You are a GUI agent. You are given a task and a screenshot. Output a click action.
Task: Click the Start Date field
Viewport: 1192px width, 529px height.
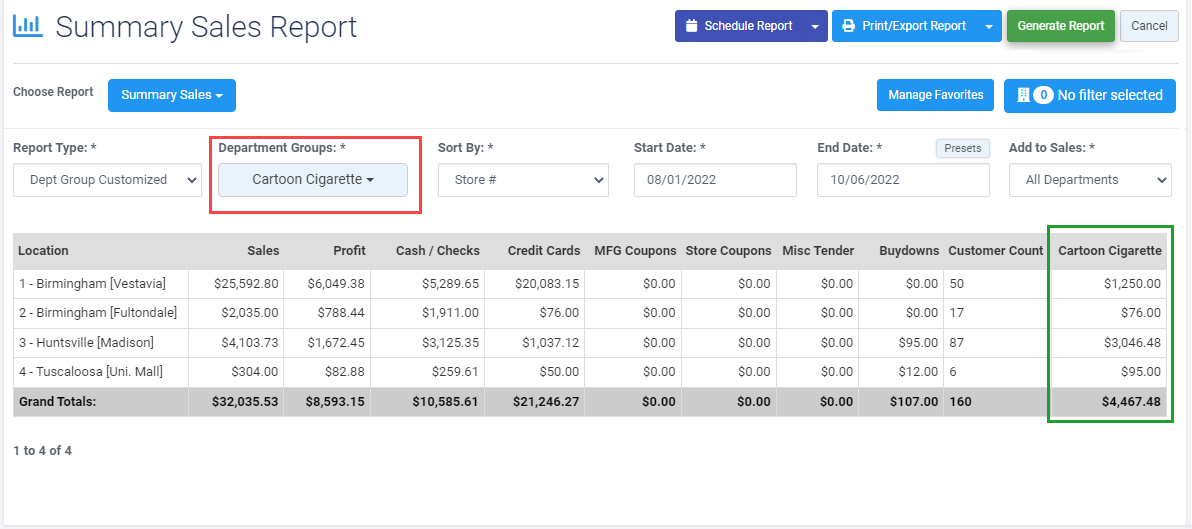click(715, 180)
